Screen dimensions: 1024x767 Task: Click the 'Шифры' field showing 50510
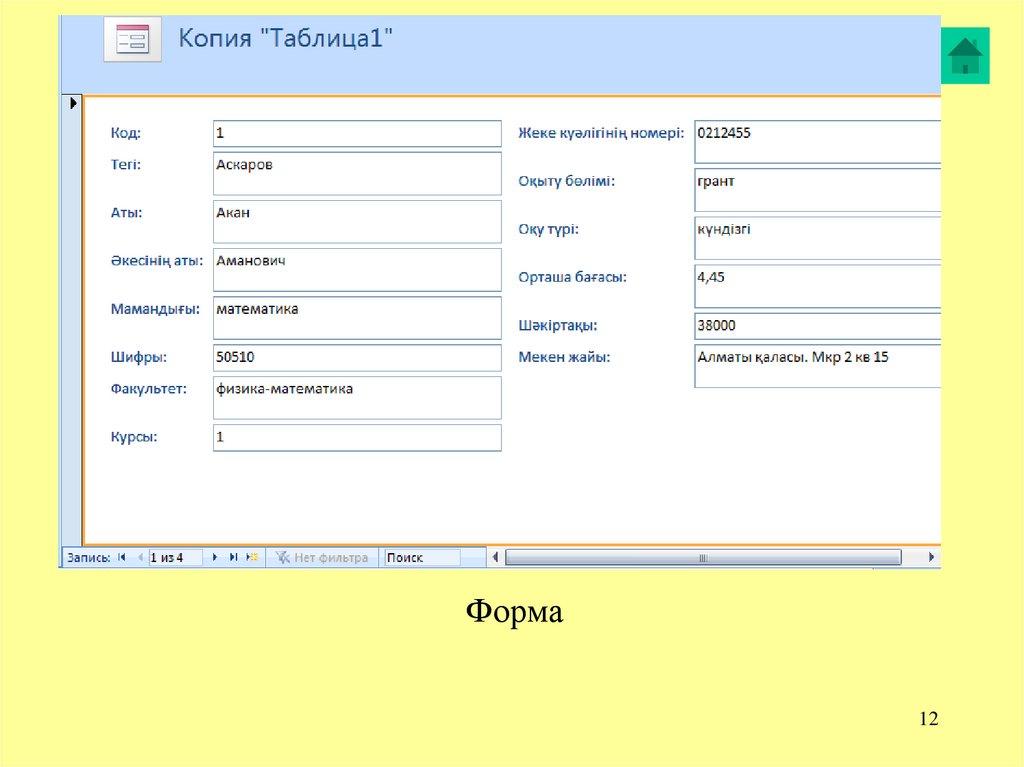click(x=357, y=357)
